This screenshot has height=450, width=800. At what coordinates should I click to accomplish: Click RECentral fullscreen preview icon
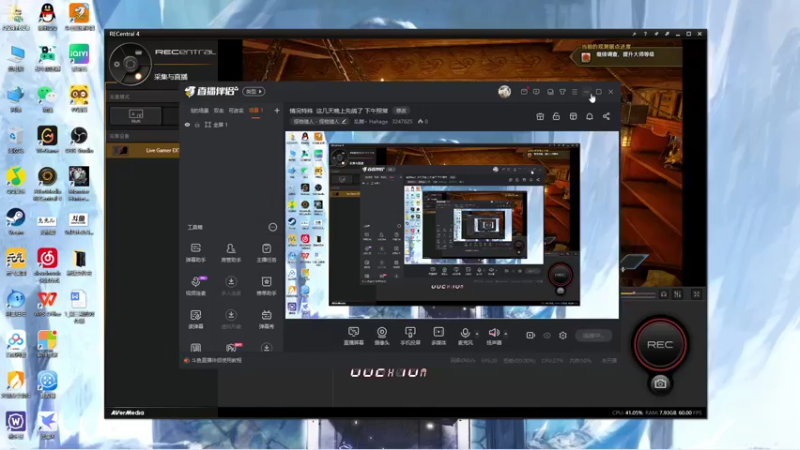pyautogui.click(x=696, y=294)
